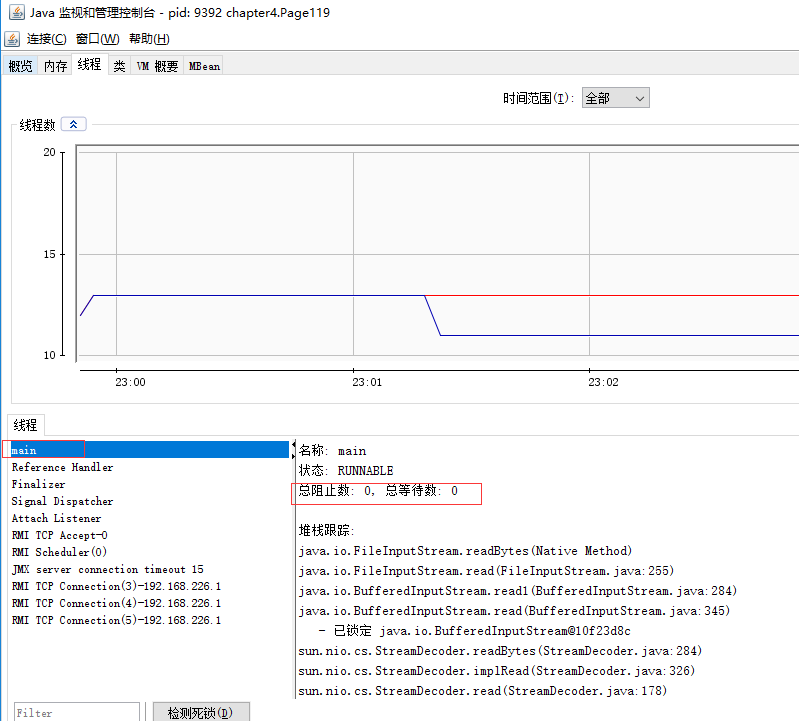799x721 pixels.
Task: Open the 时间范围 dropdown showing 全部
Action: point(616,98)
